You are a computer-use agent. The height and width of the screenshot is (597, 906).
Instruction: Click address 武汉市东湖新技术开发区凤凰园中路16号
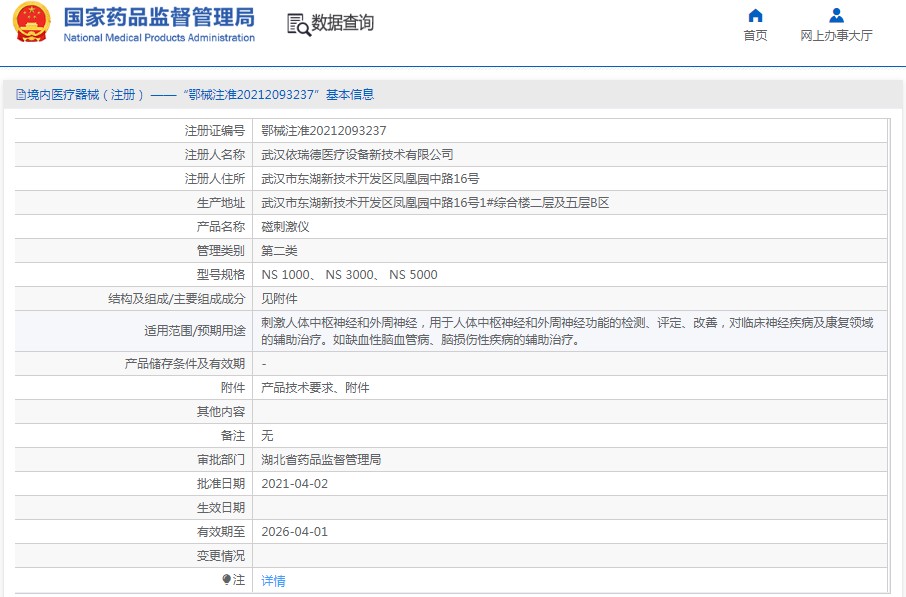click(x=370, y=179)
